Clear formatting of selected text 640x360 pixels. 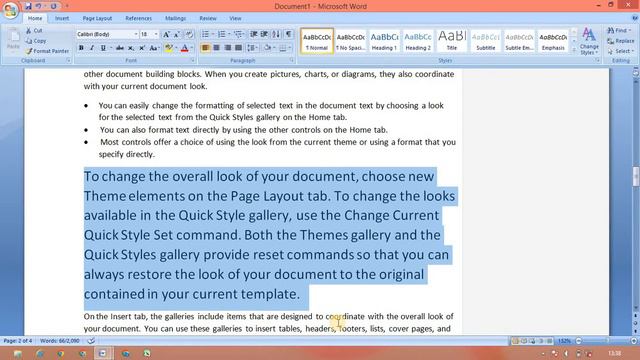tap(189, 35)
